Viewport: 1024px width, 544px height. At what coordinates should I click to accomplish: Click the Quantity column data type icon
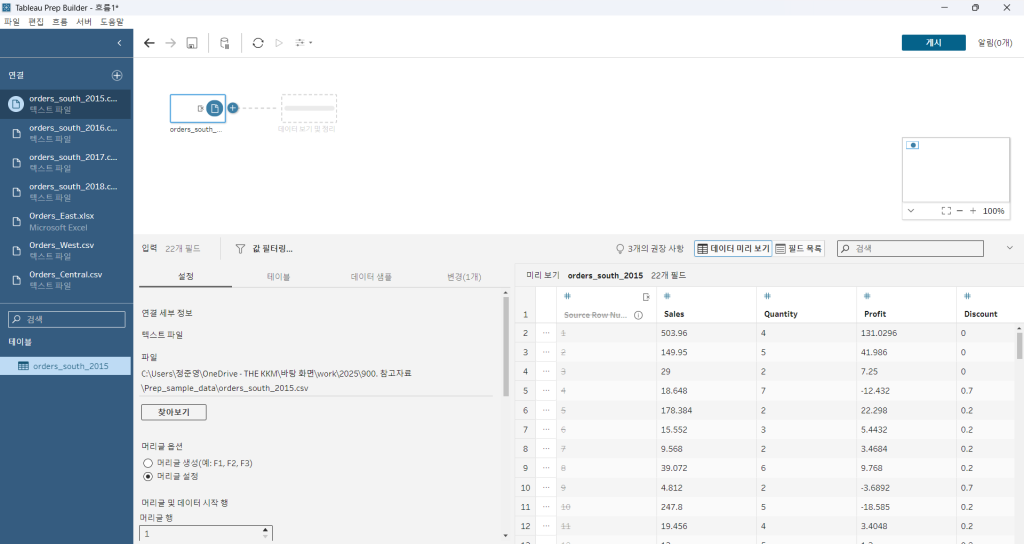(767, 296)
